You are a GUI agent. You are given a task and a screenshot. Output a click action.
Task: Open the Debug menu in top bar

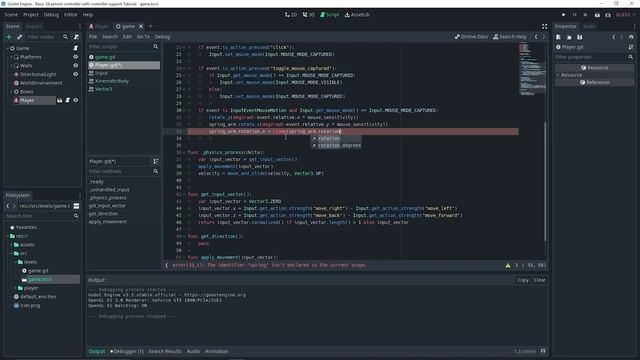tap(51, 15)
